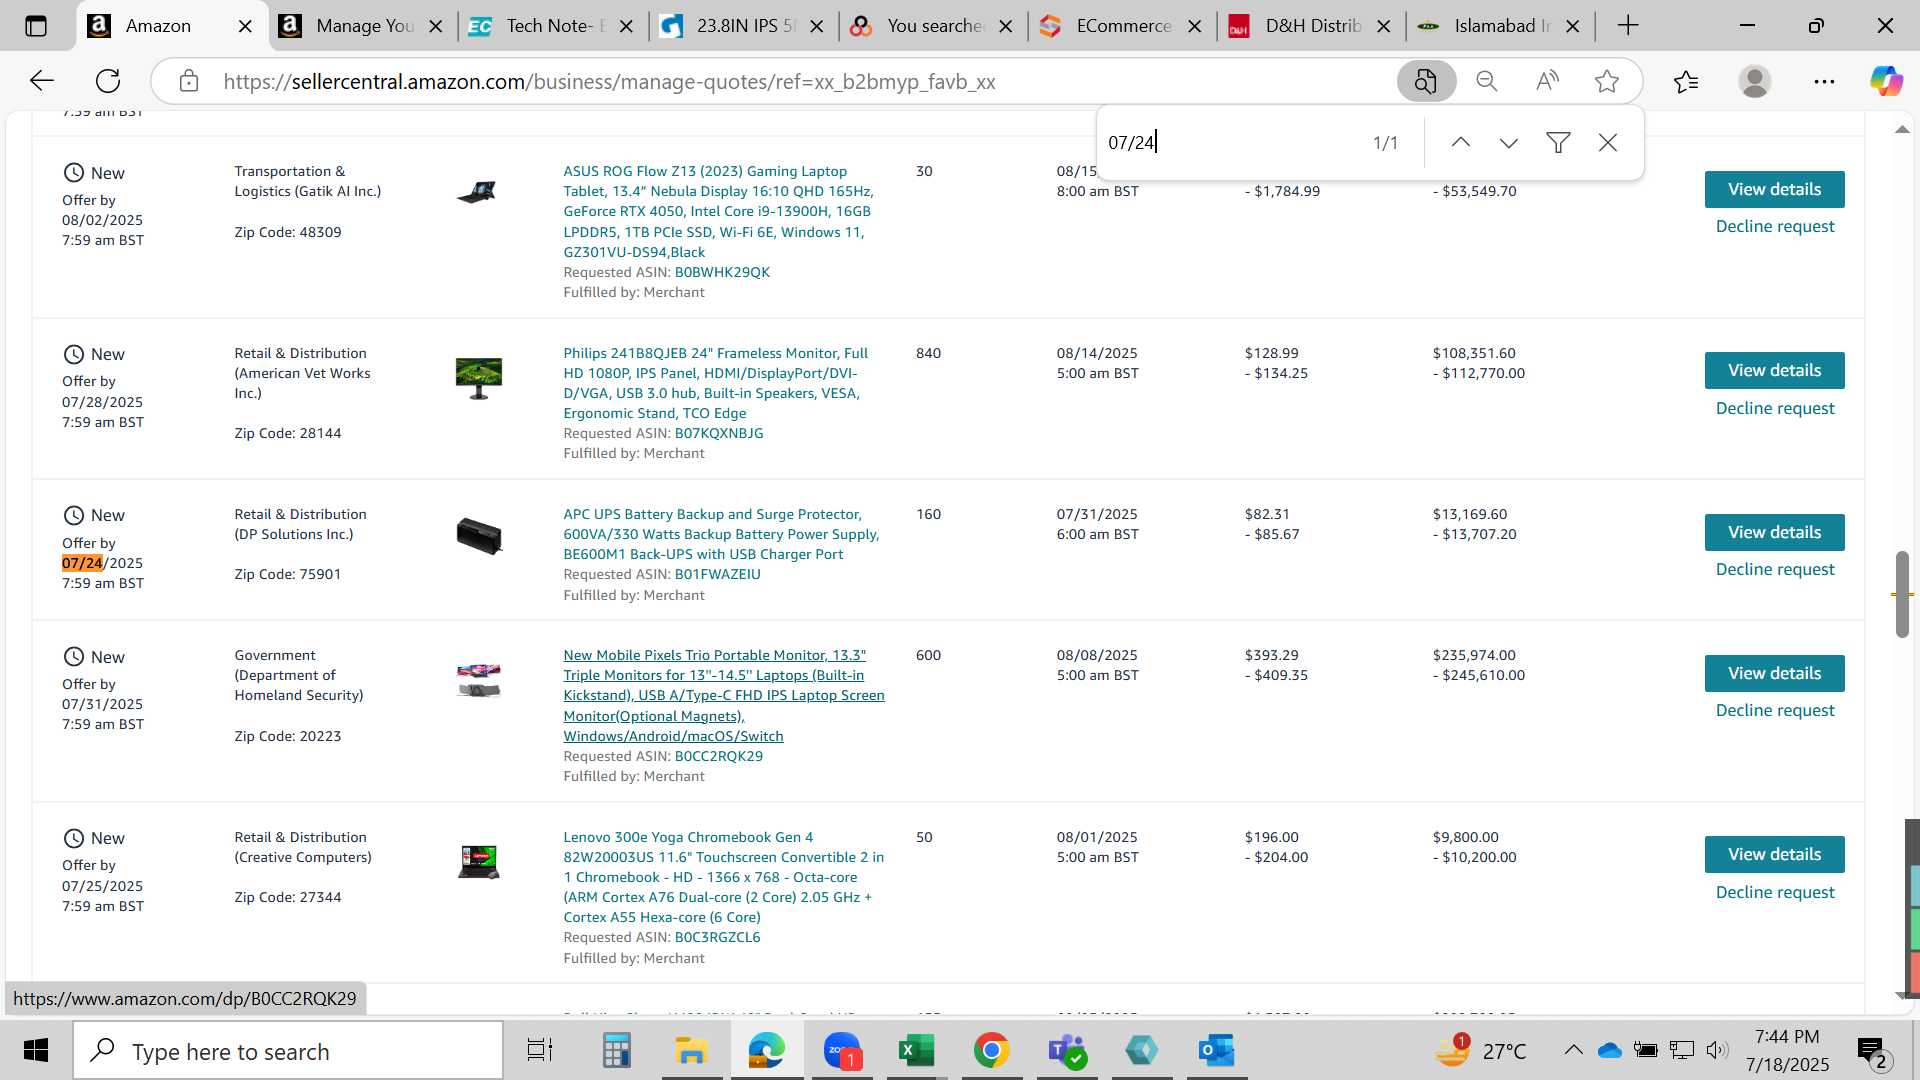Open Microsoft Teams from the taskbar
1920x1080 pixels.
tap(1067, 1051)
